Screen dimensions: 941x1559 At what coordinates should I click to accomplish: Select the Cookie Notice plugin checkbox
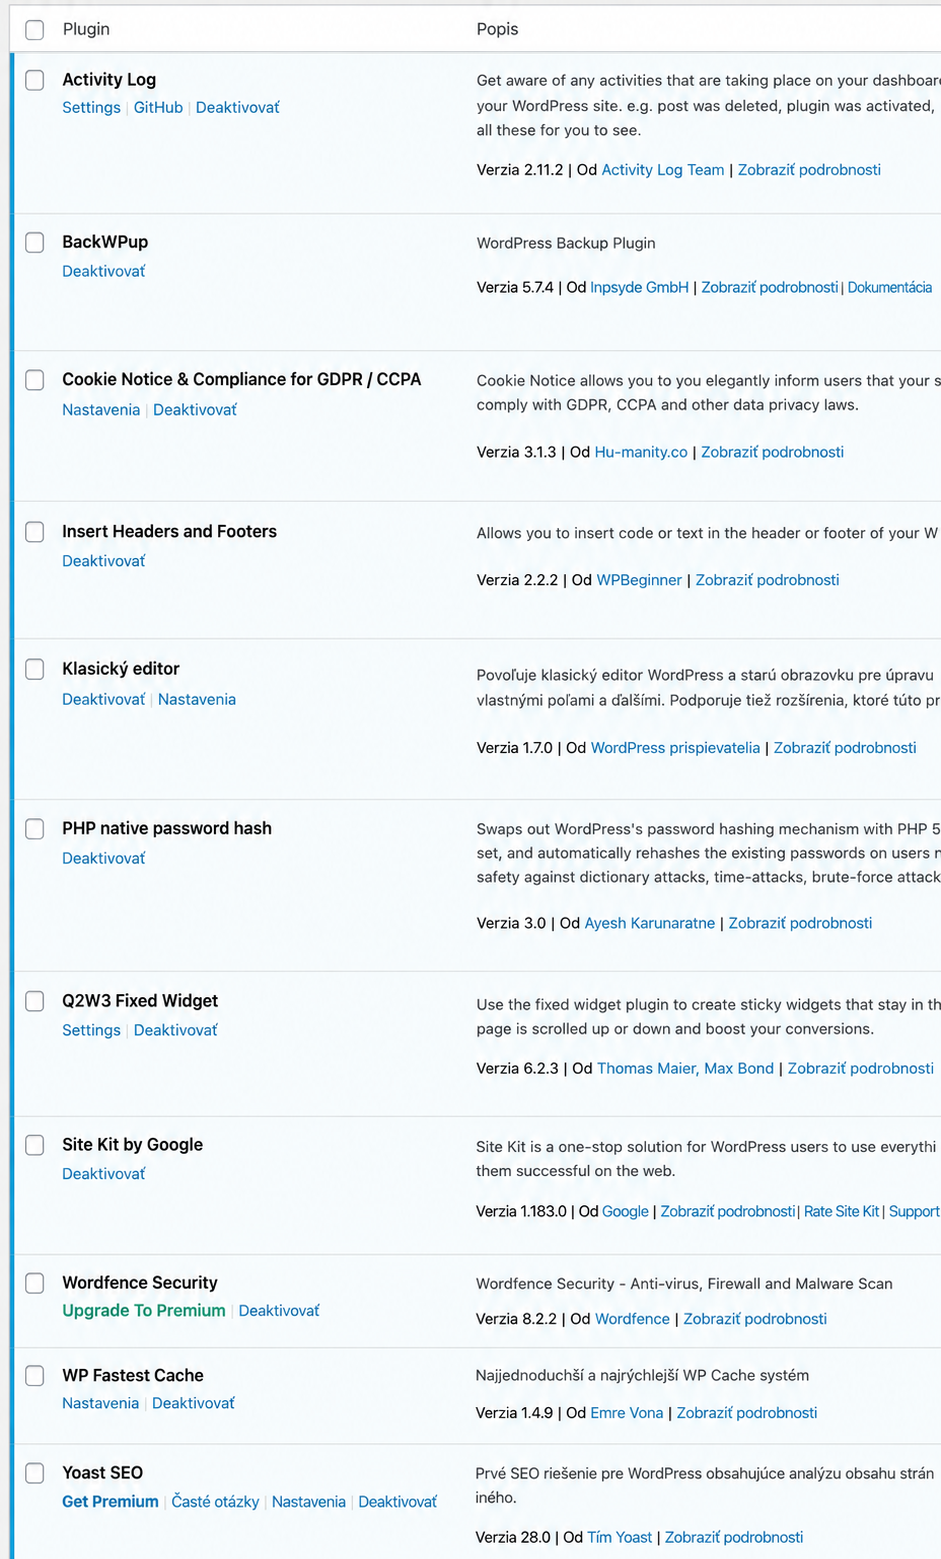[35, 380]
